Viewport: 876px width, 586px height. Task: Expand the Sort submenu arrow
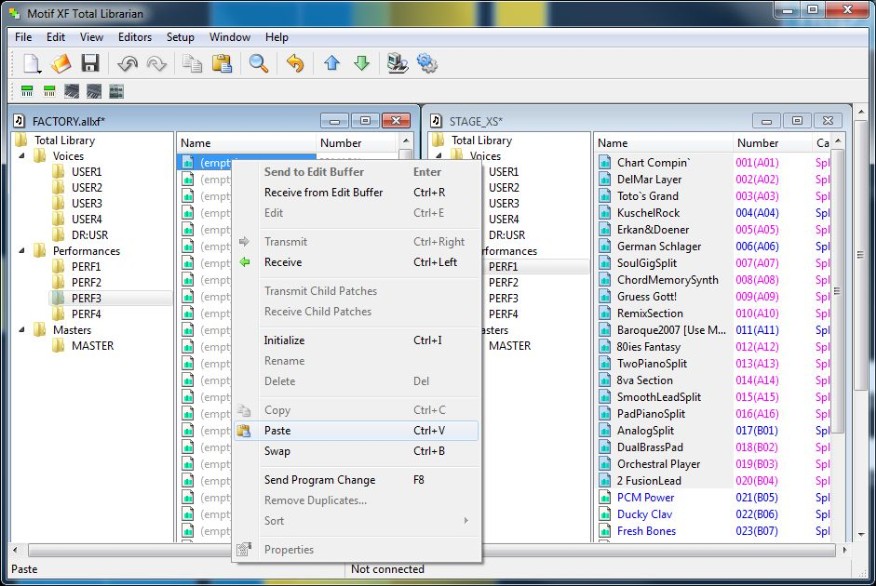(466, 520)
